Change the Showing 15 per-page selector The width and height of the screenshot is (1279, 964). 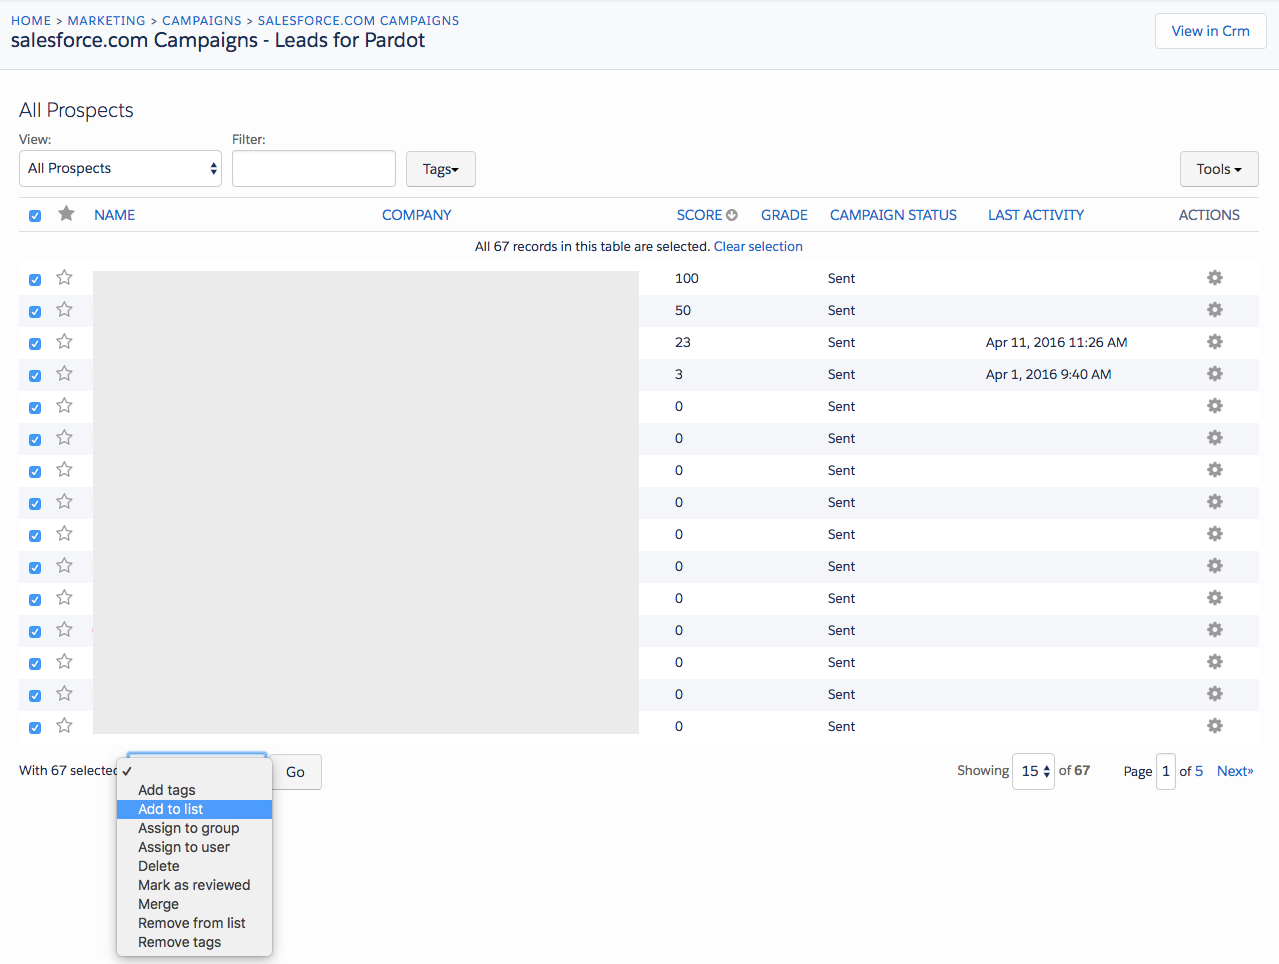point(1033,771)
